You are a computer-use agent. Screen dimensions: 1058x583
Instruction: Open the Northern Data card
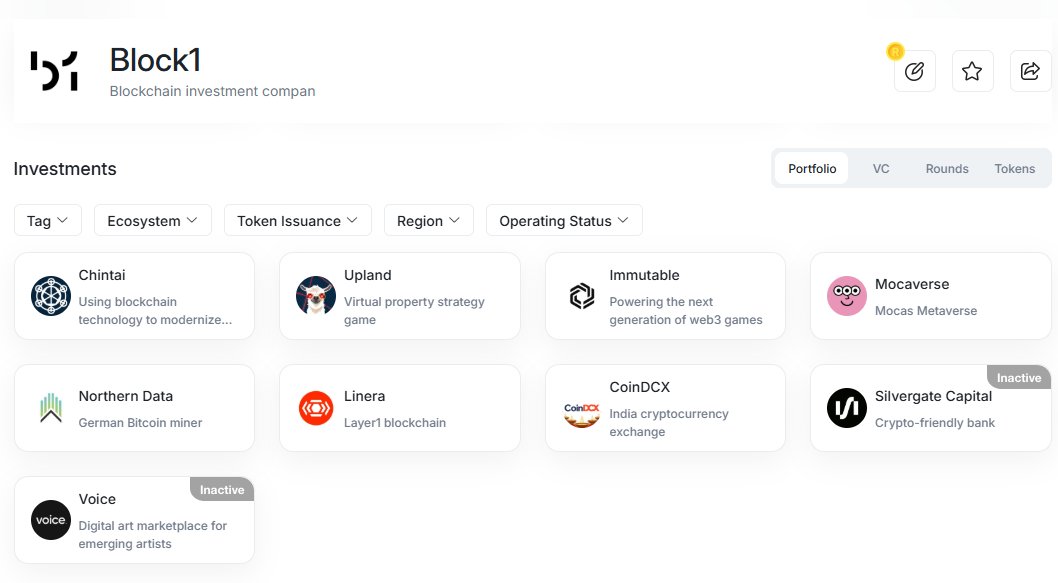pyautogui.click(x=134, y=408)
